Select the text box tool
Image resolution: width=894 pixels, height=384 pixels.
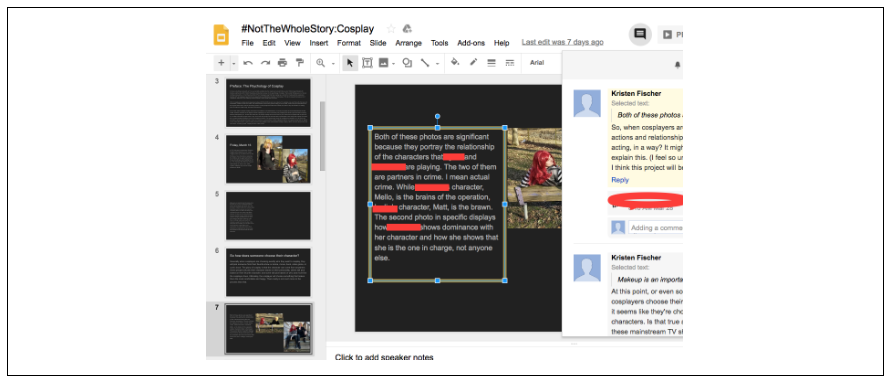367,63
